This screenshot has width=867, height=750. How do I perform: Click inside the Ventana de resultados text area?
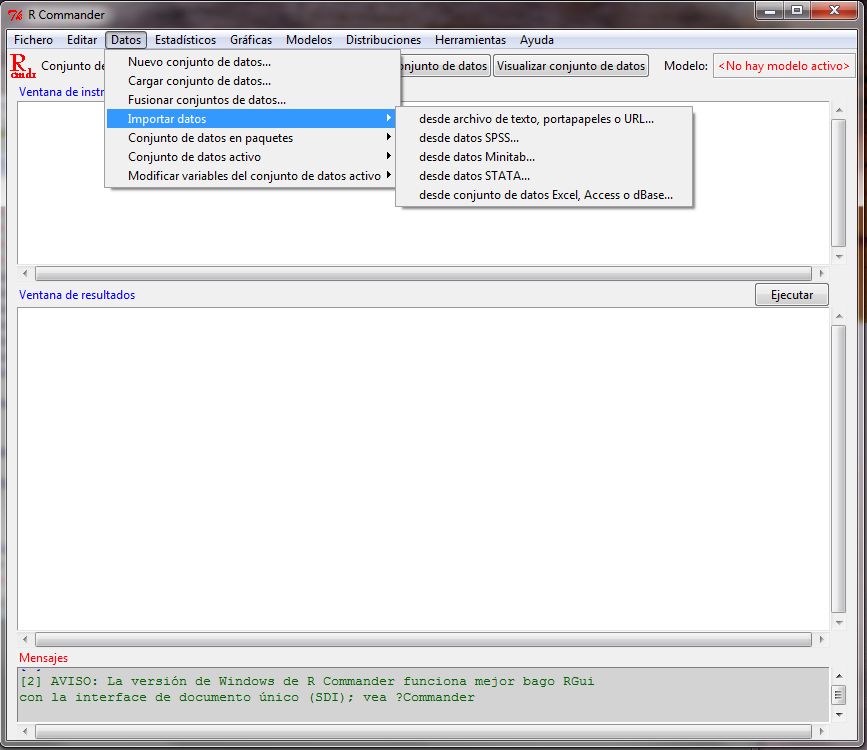pyautogui.click(x=423, y=469)
